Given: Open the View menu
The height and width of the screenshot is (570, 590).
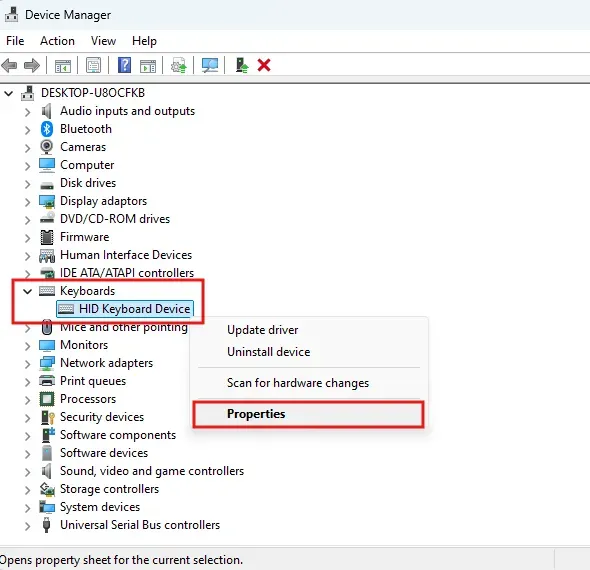Looking at the screenshot, I should 103,41.
